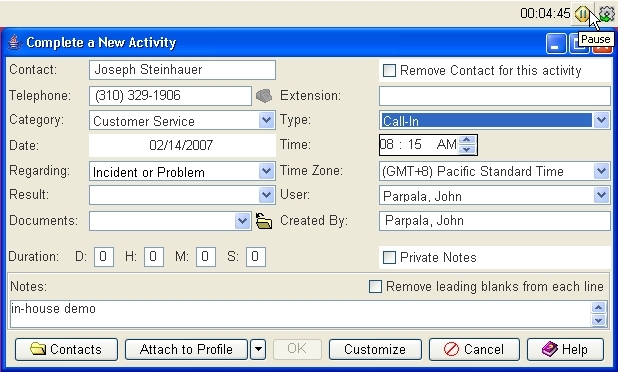Click the elapsed timer 00:04:45
The width and height of the screenshot is (618, 372).
pyautogui.click(x=545, y=14)
